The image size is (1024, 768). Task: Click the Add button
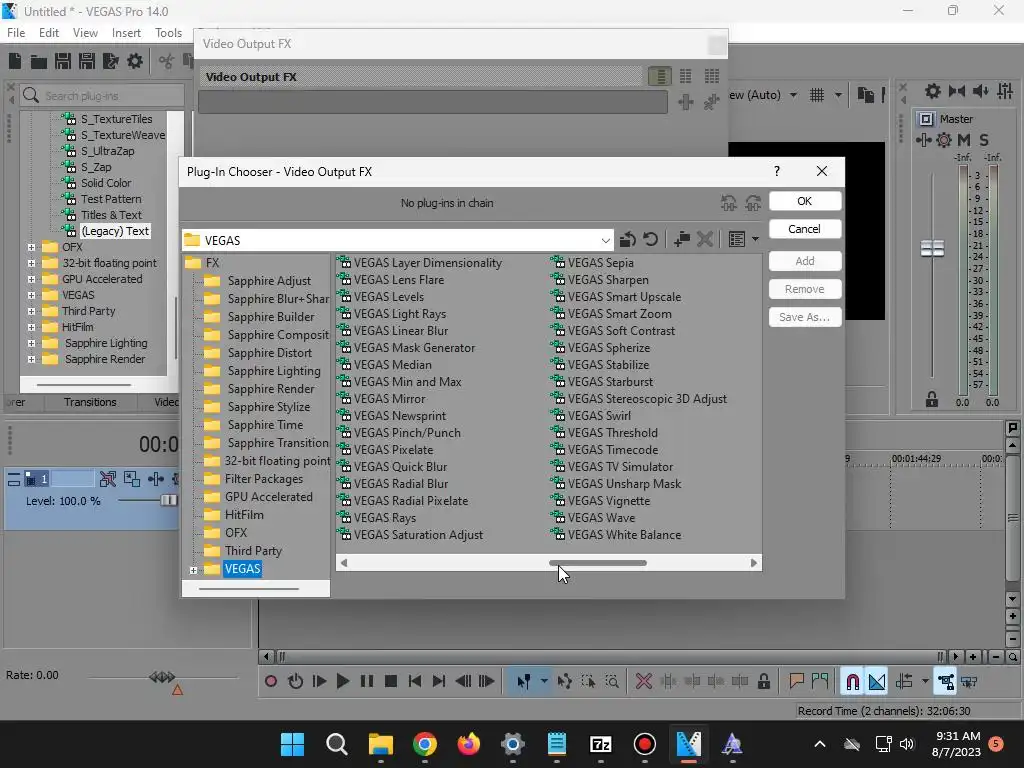(x=805, y=261)
